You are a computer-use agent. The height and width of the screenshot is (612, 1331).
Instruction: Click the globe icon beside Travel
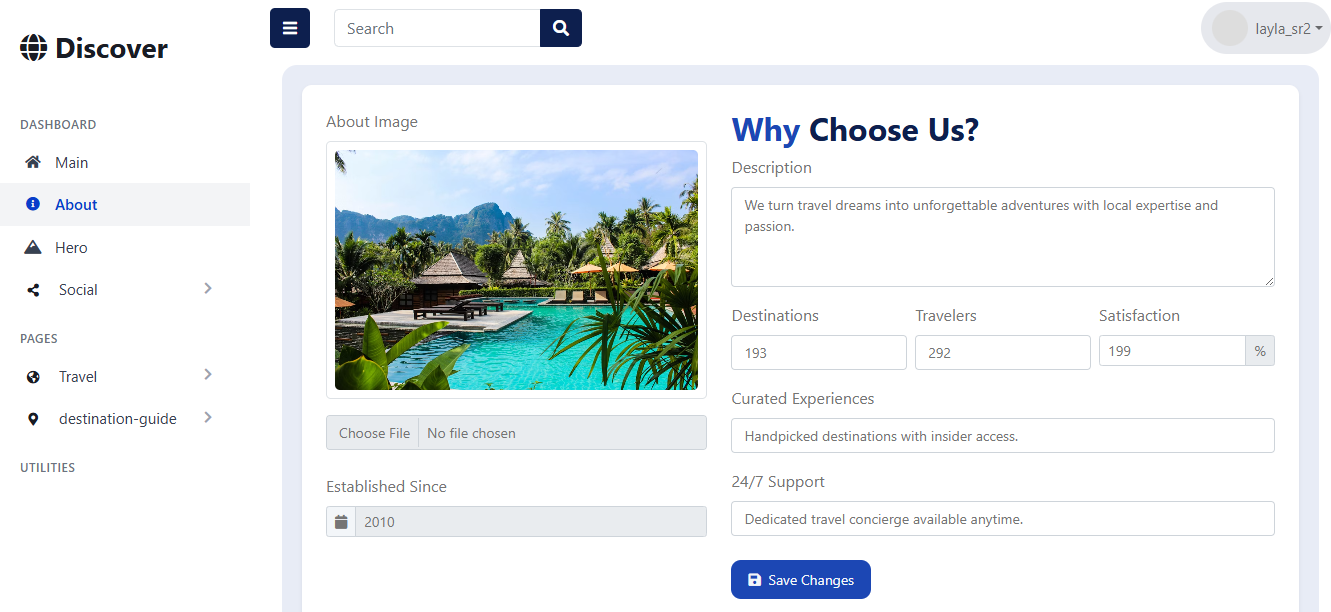pos(33,377)
